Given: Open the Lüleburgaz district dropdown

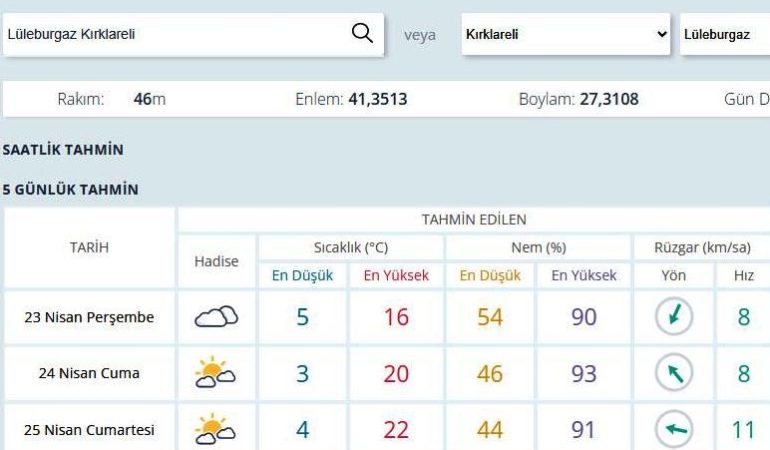Looking at the screenshot, I should 724,34.
